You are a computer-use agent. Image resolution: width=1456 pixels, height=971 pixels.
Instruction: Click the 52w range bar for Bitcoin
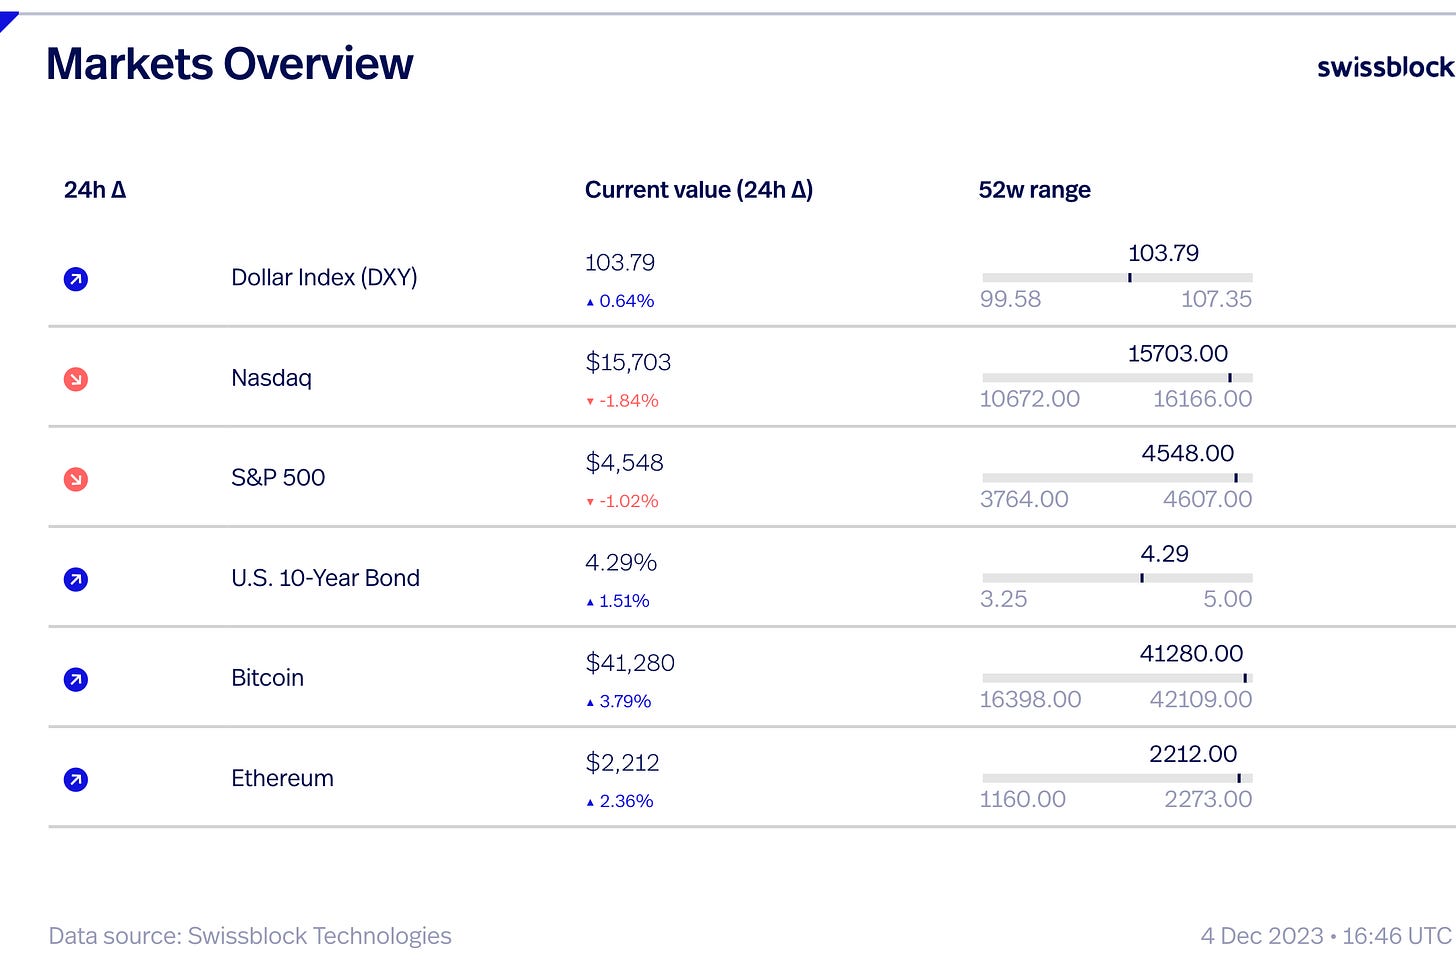(x=1117, y=678)
